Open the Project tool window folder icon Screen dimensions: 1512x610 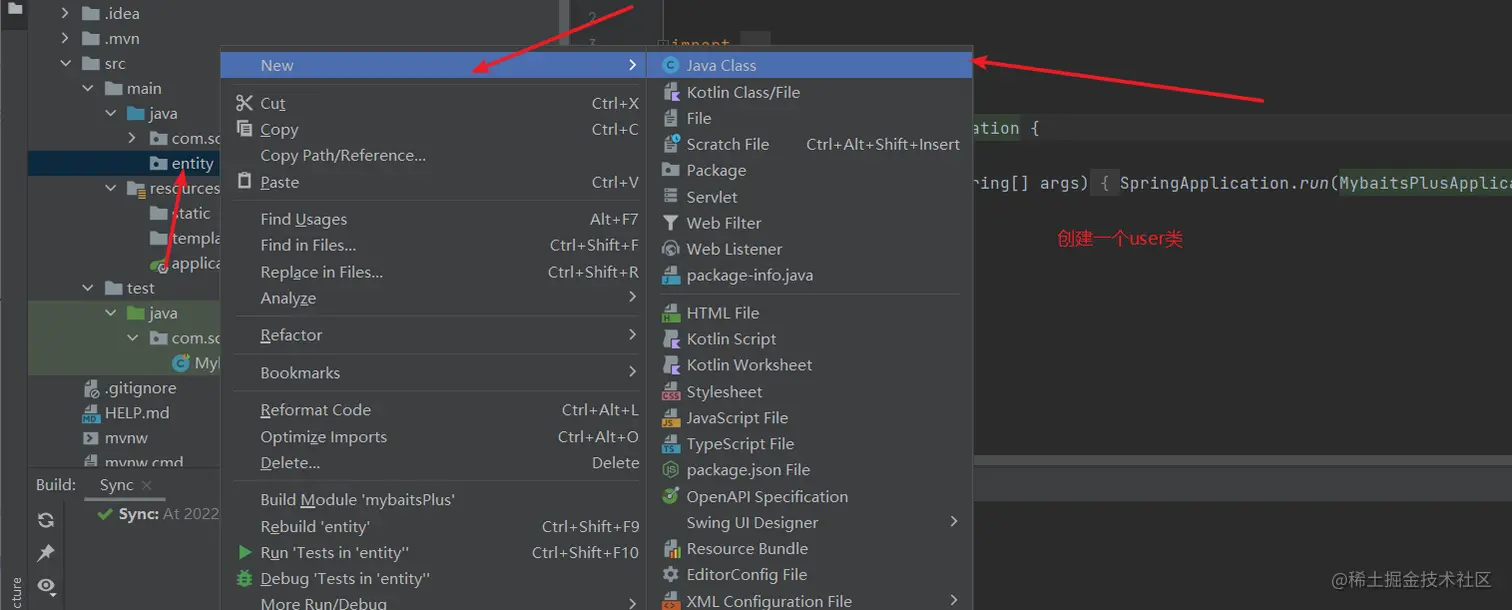click(x=14, y=9)
